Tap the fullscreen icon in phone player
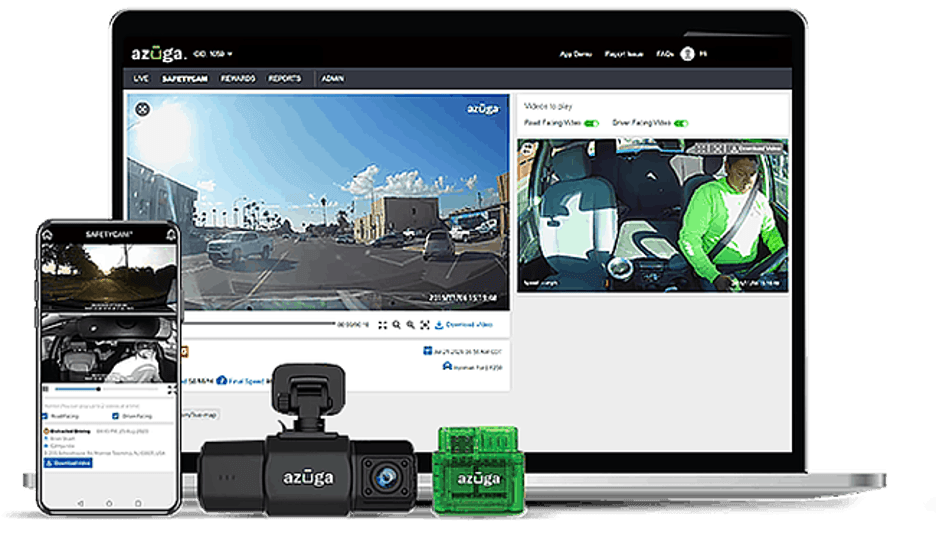This screenshot has height=540, width=936. (x=171, y=389)
